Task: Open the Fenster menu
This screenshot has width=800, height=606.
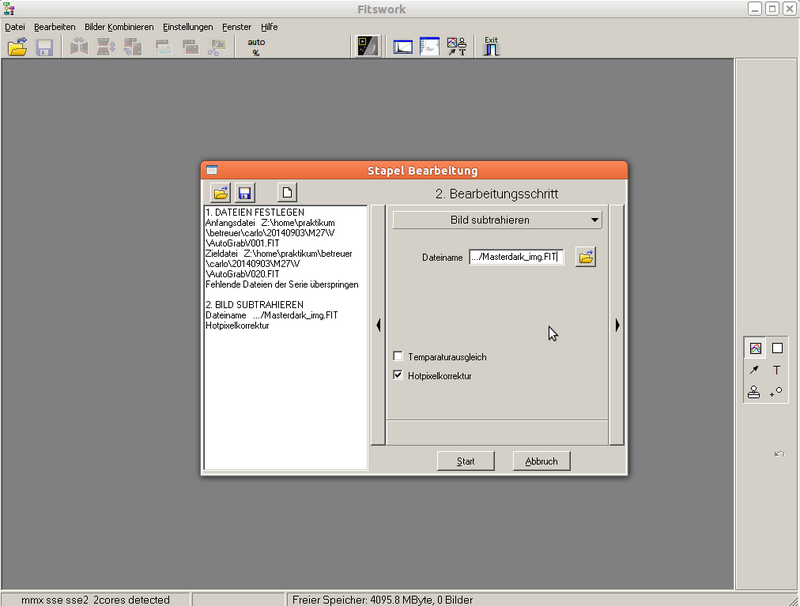Action: point(235,27)
